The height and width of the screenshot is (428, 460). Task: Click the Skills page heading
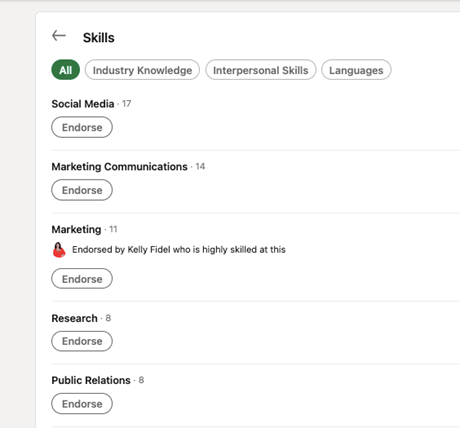coord(99,38)
